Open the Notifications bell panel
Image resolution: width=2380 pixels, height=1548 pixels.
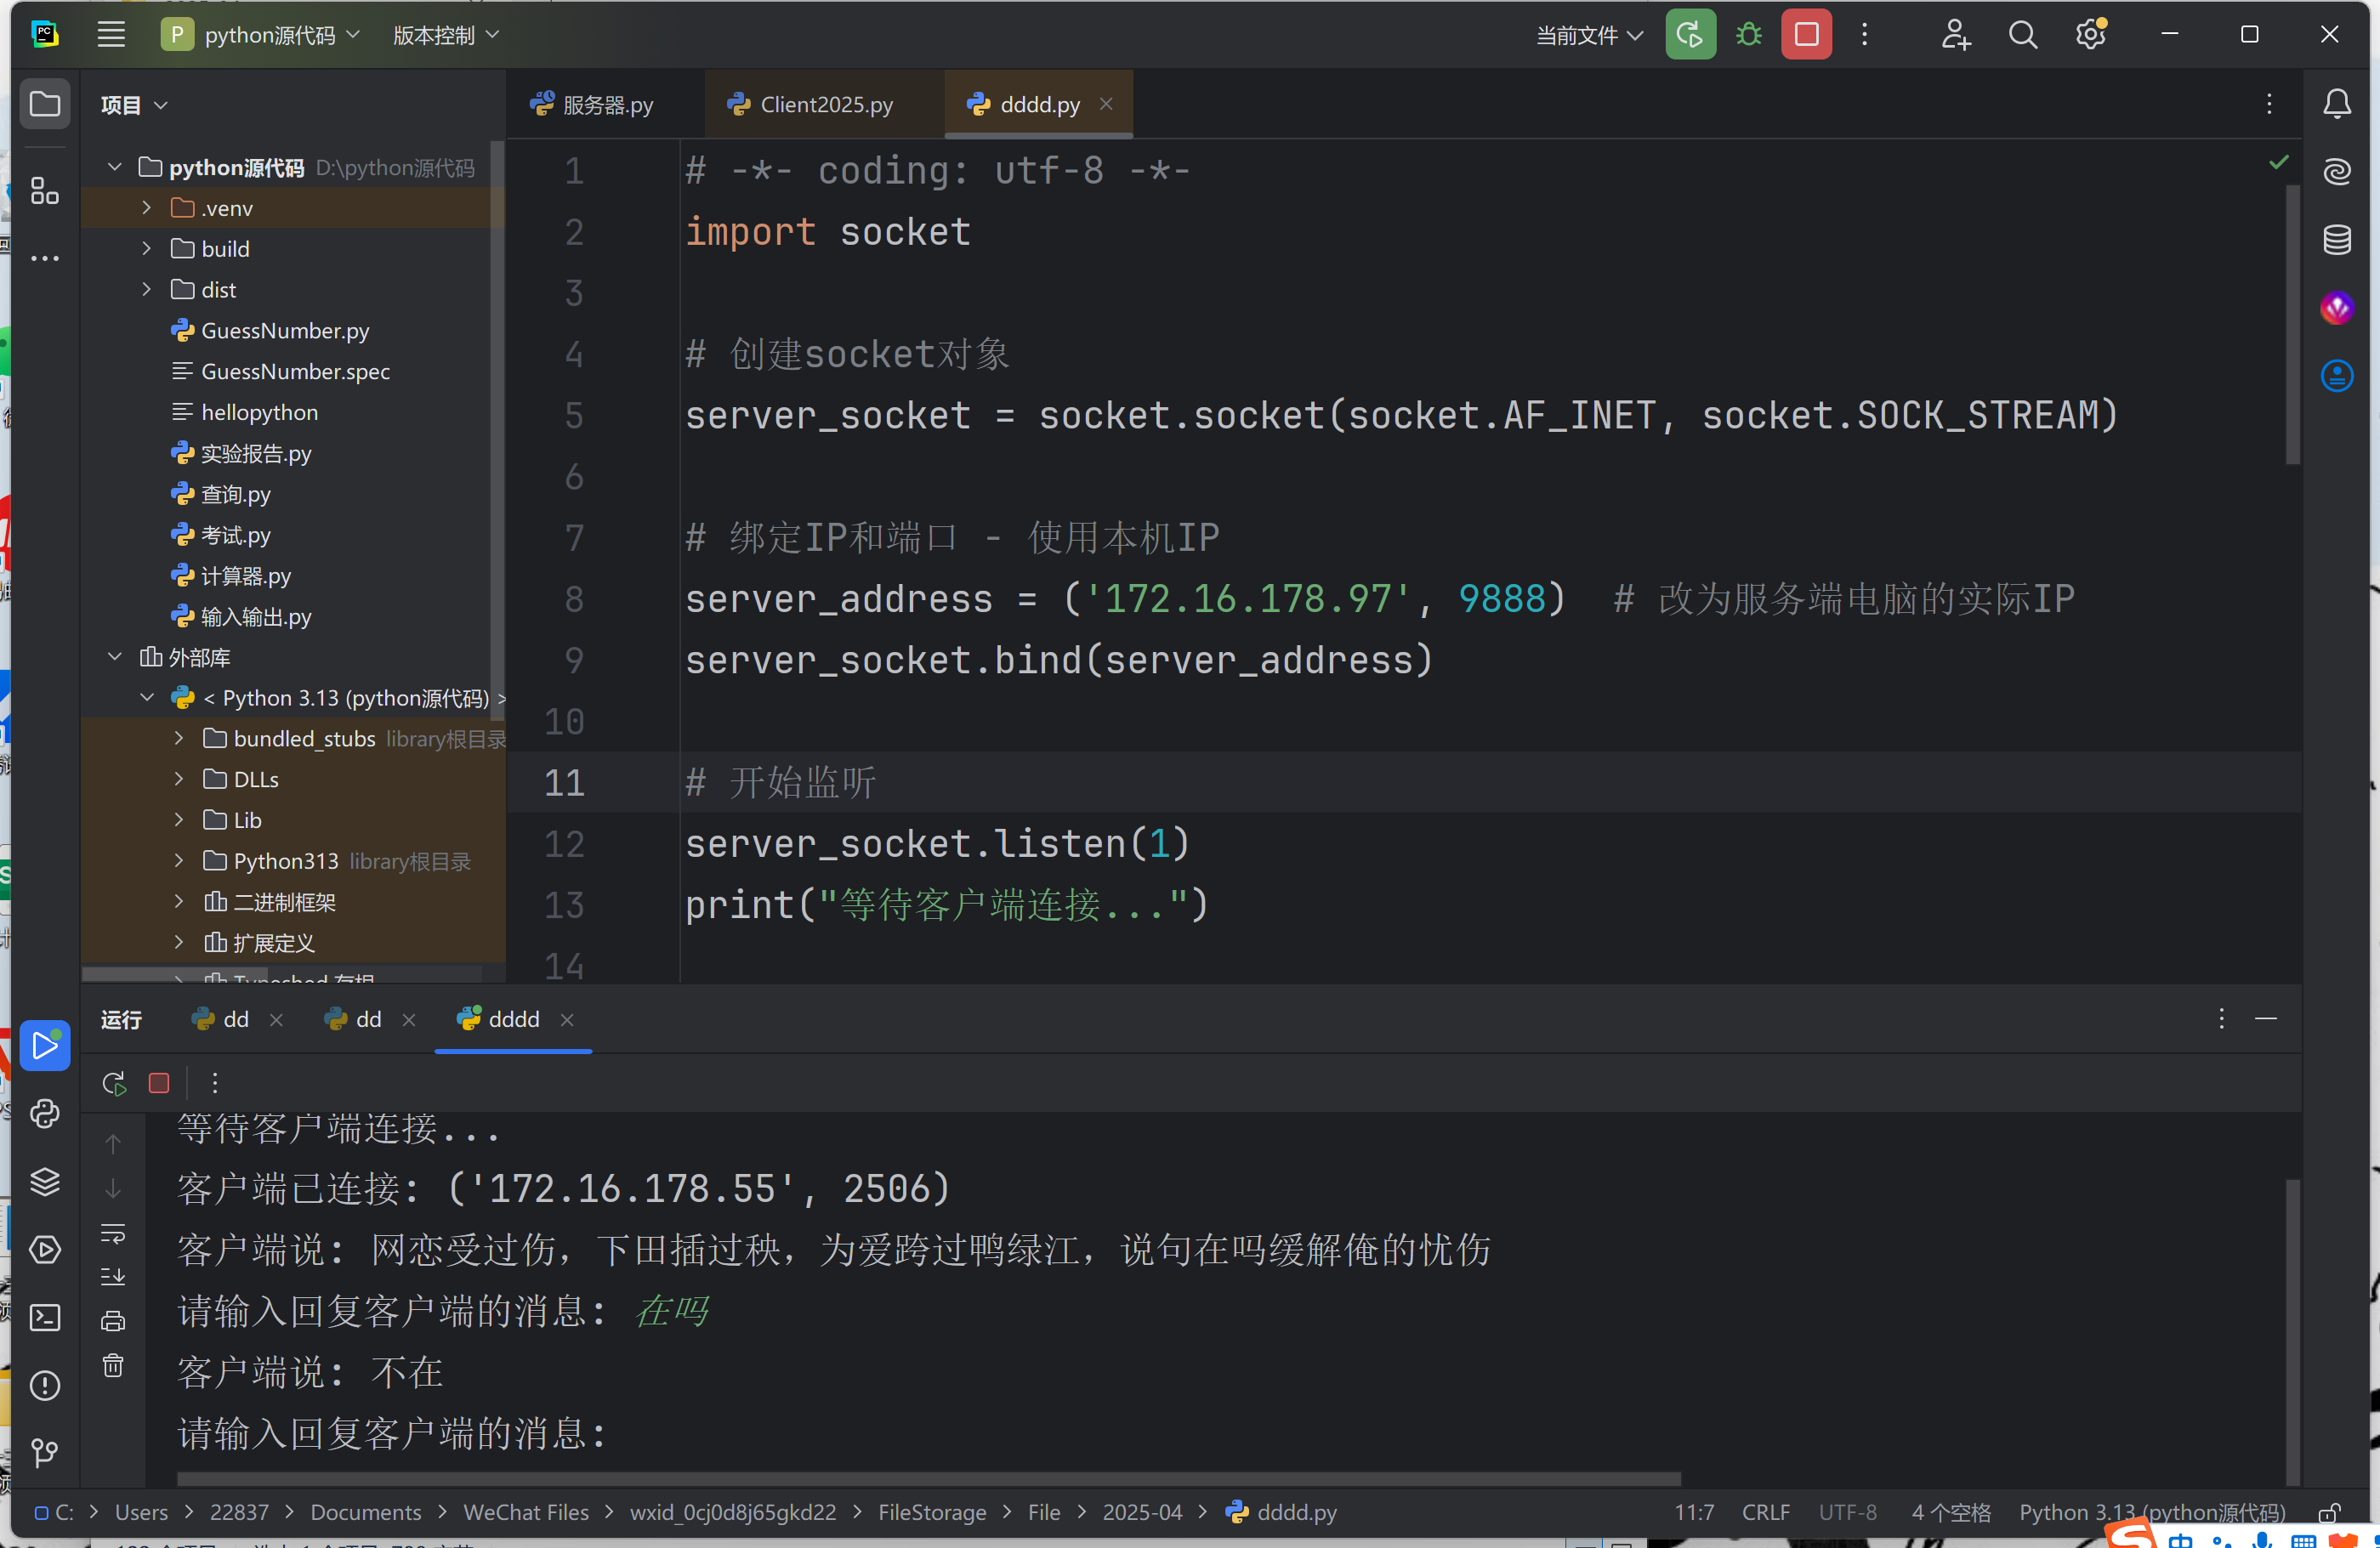[2336, 104]
